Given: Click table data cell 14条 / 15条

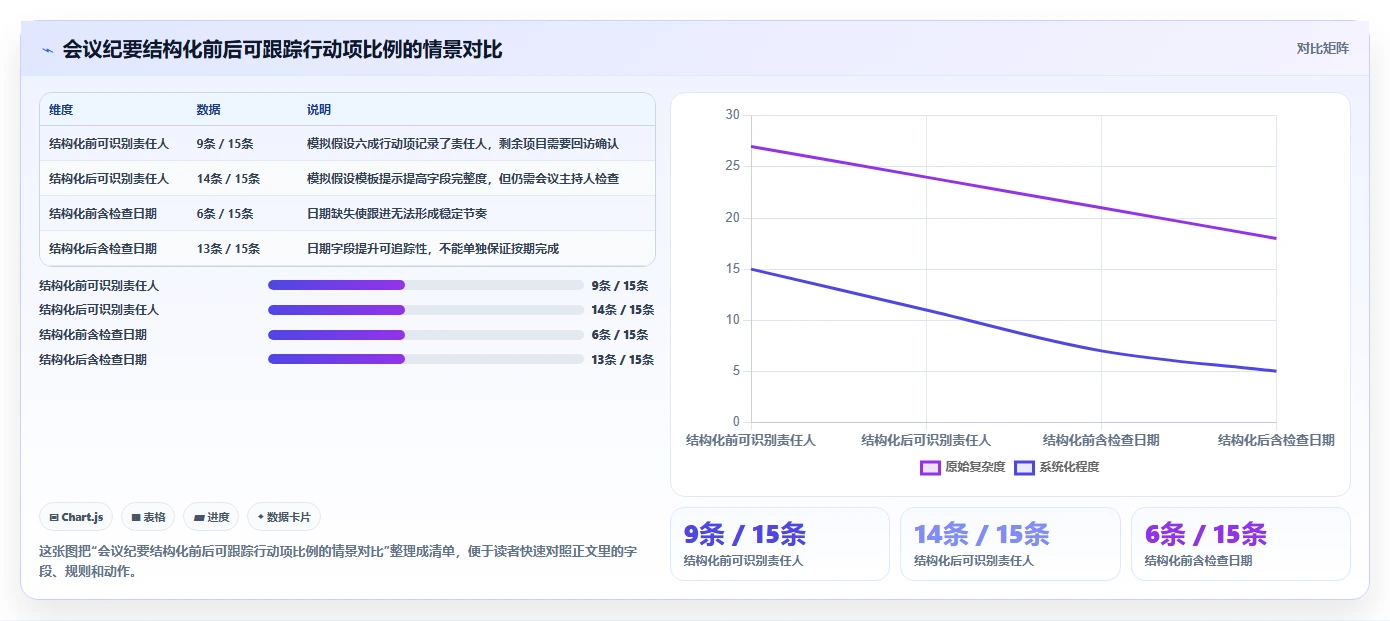Looking at the screenshot, I should click(228, 179).
